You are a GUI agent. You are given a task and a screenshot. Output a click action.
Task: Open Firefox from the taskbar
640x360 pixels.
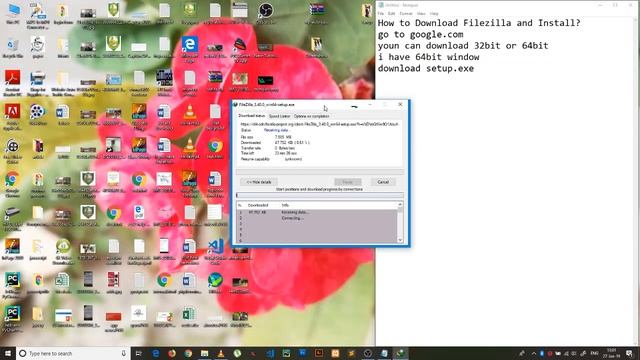pos(172,353)
